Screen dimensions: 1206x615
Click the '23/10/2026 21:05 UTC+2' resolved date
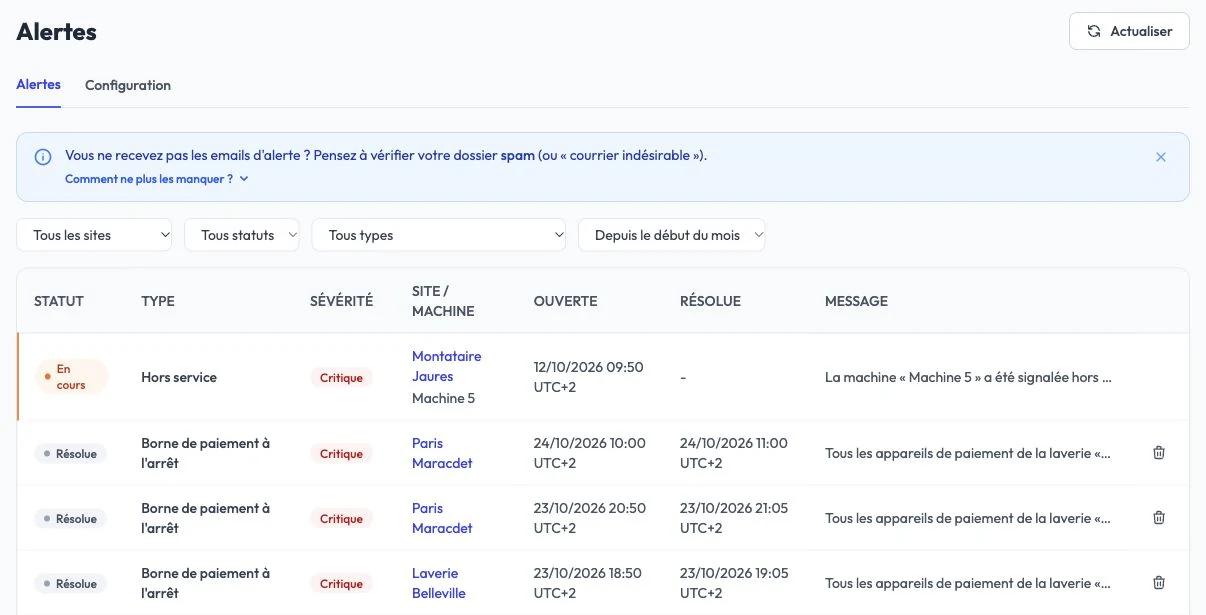point(734,518)
